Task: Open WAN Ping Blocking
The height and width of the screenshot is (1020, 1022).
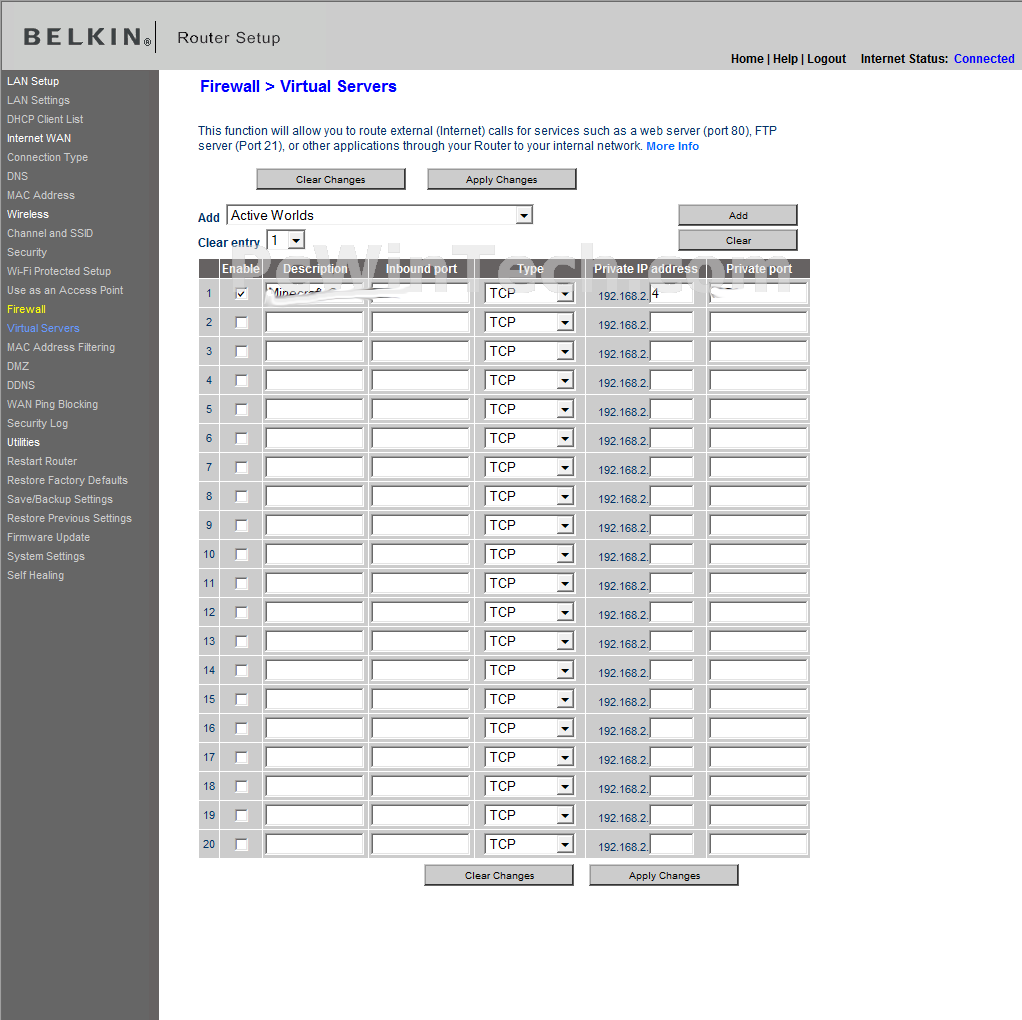Action: click(x=52, y=404)
